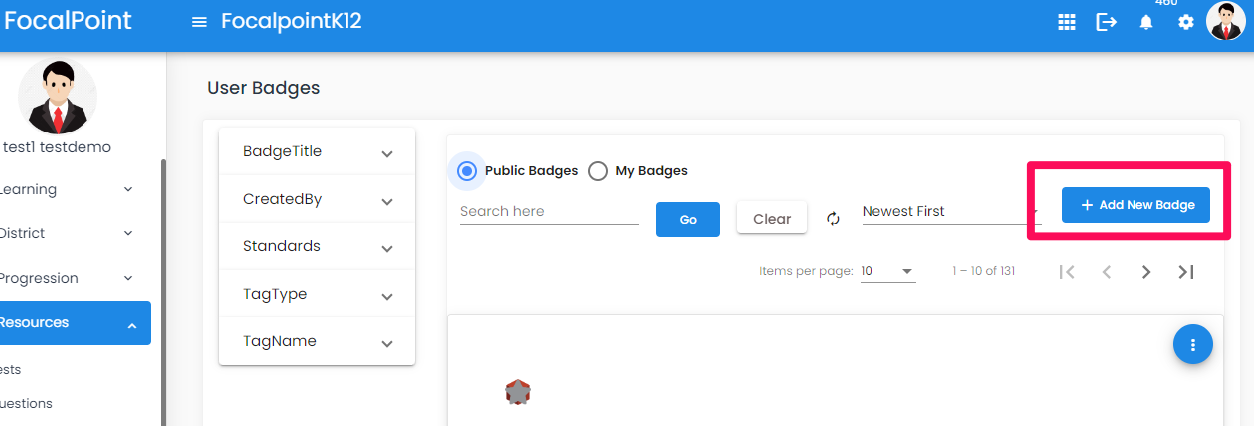Click the Search here input field
This screenshot has height=426, width=1254.
tap(549, 211)
